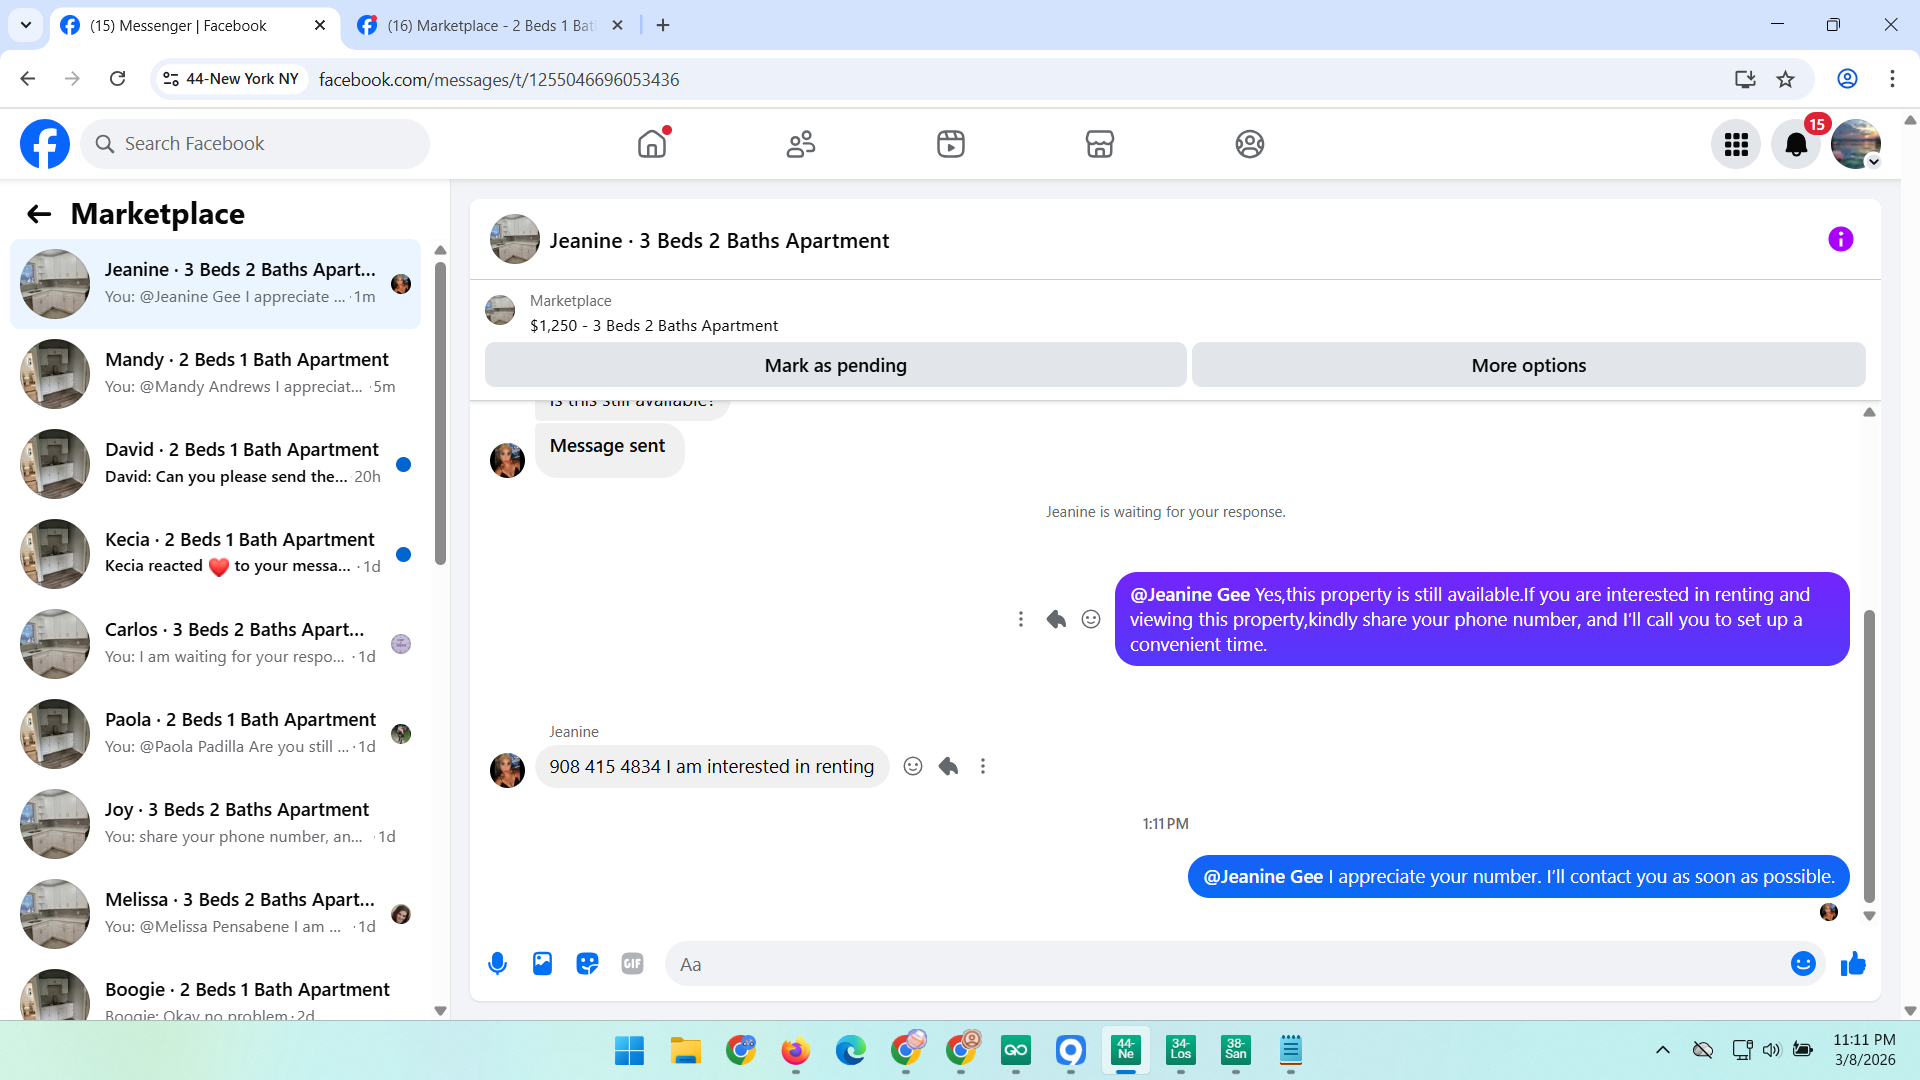Attach a photo using image icon
Screen dimensions: 1920x1080
coord(542,964)
